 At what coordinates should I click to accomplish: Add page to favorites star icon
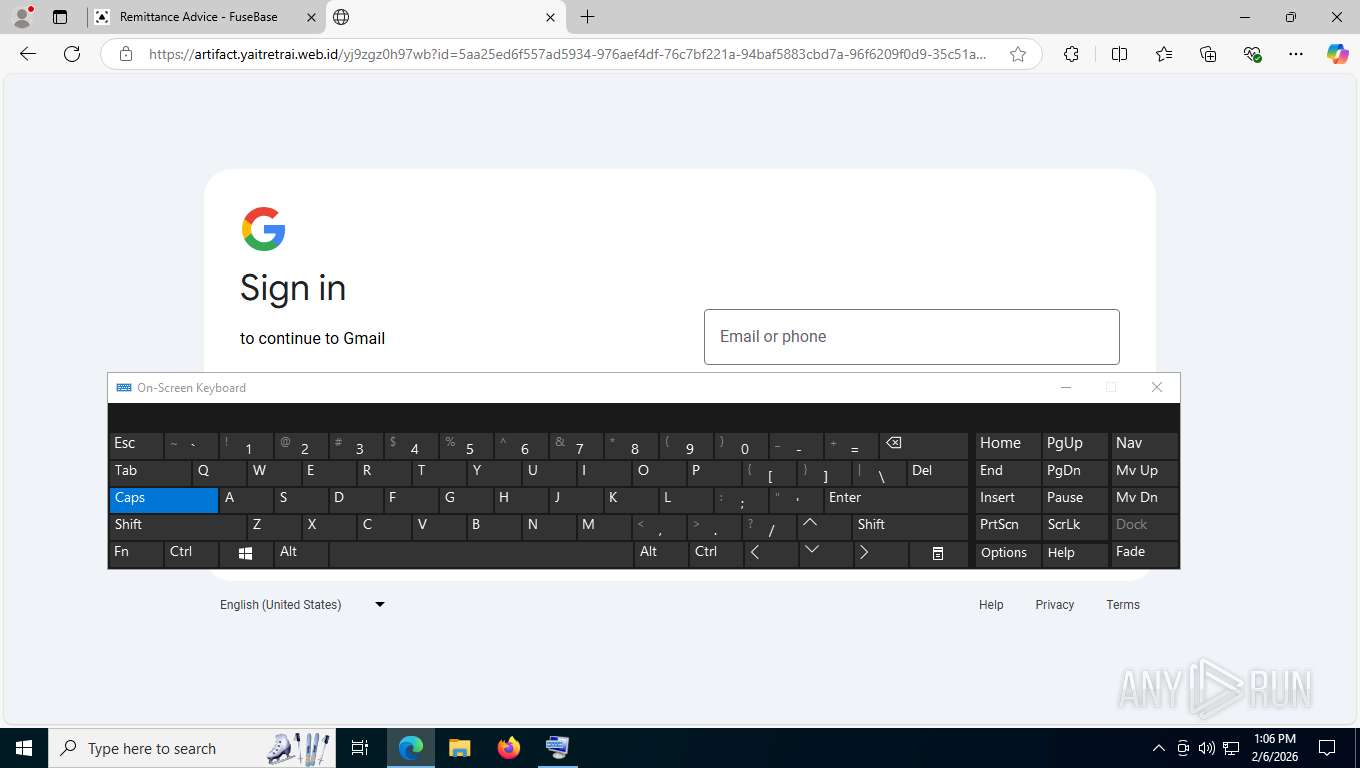1018,54
